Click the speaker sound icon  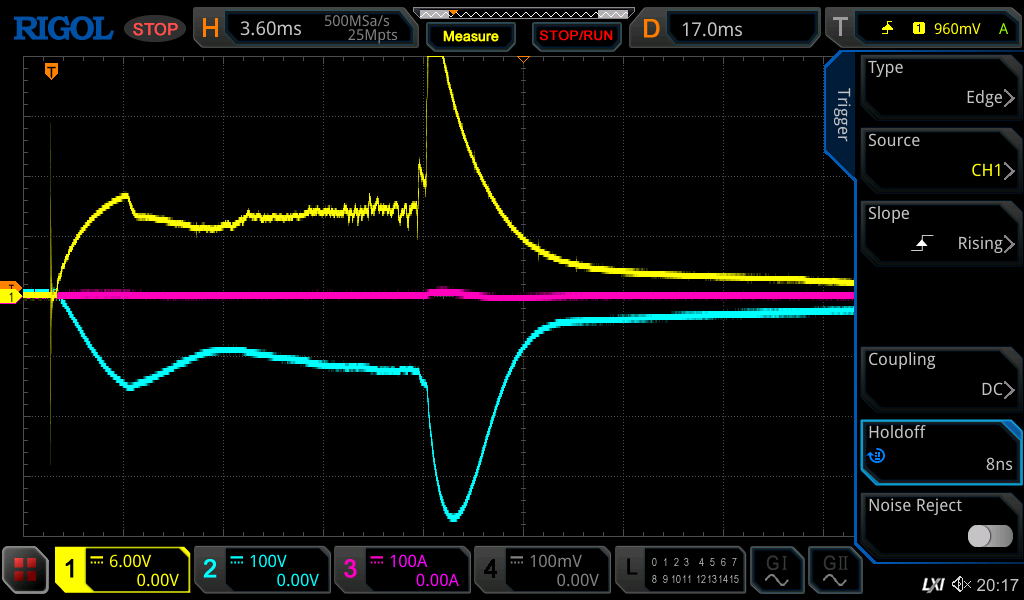tap(961, 584)
